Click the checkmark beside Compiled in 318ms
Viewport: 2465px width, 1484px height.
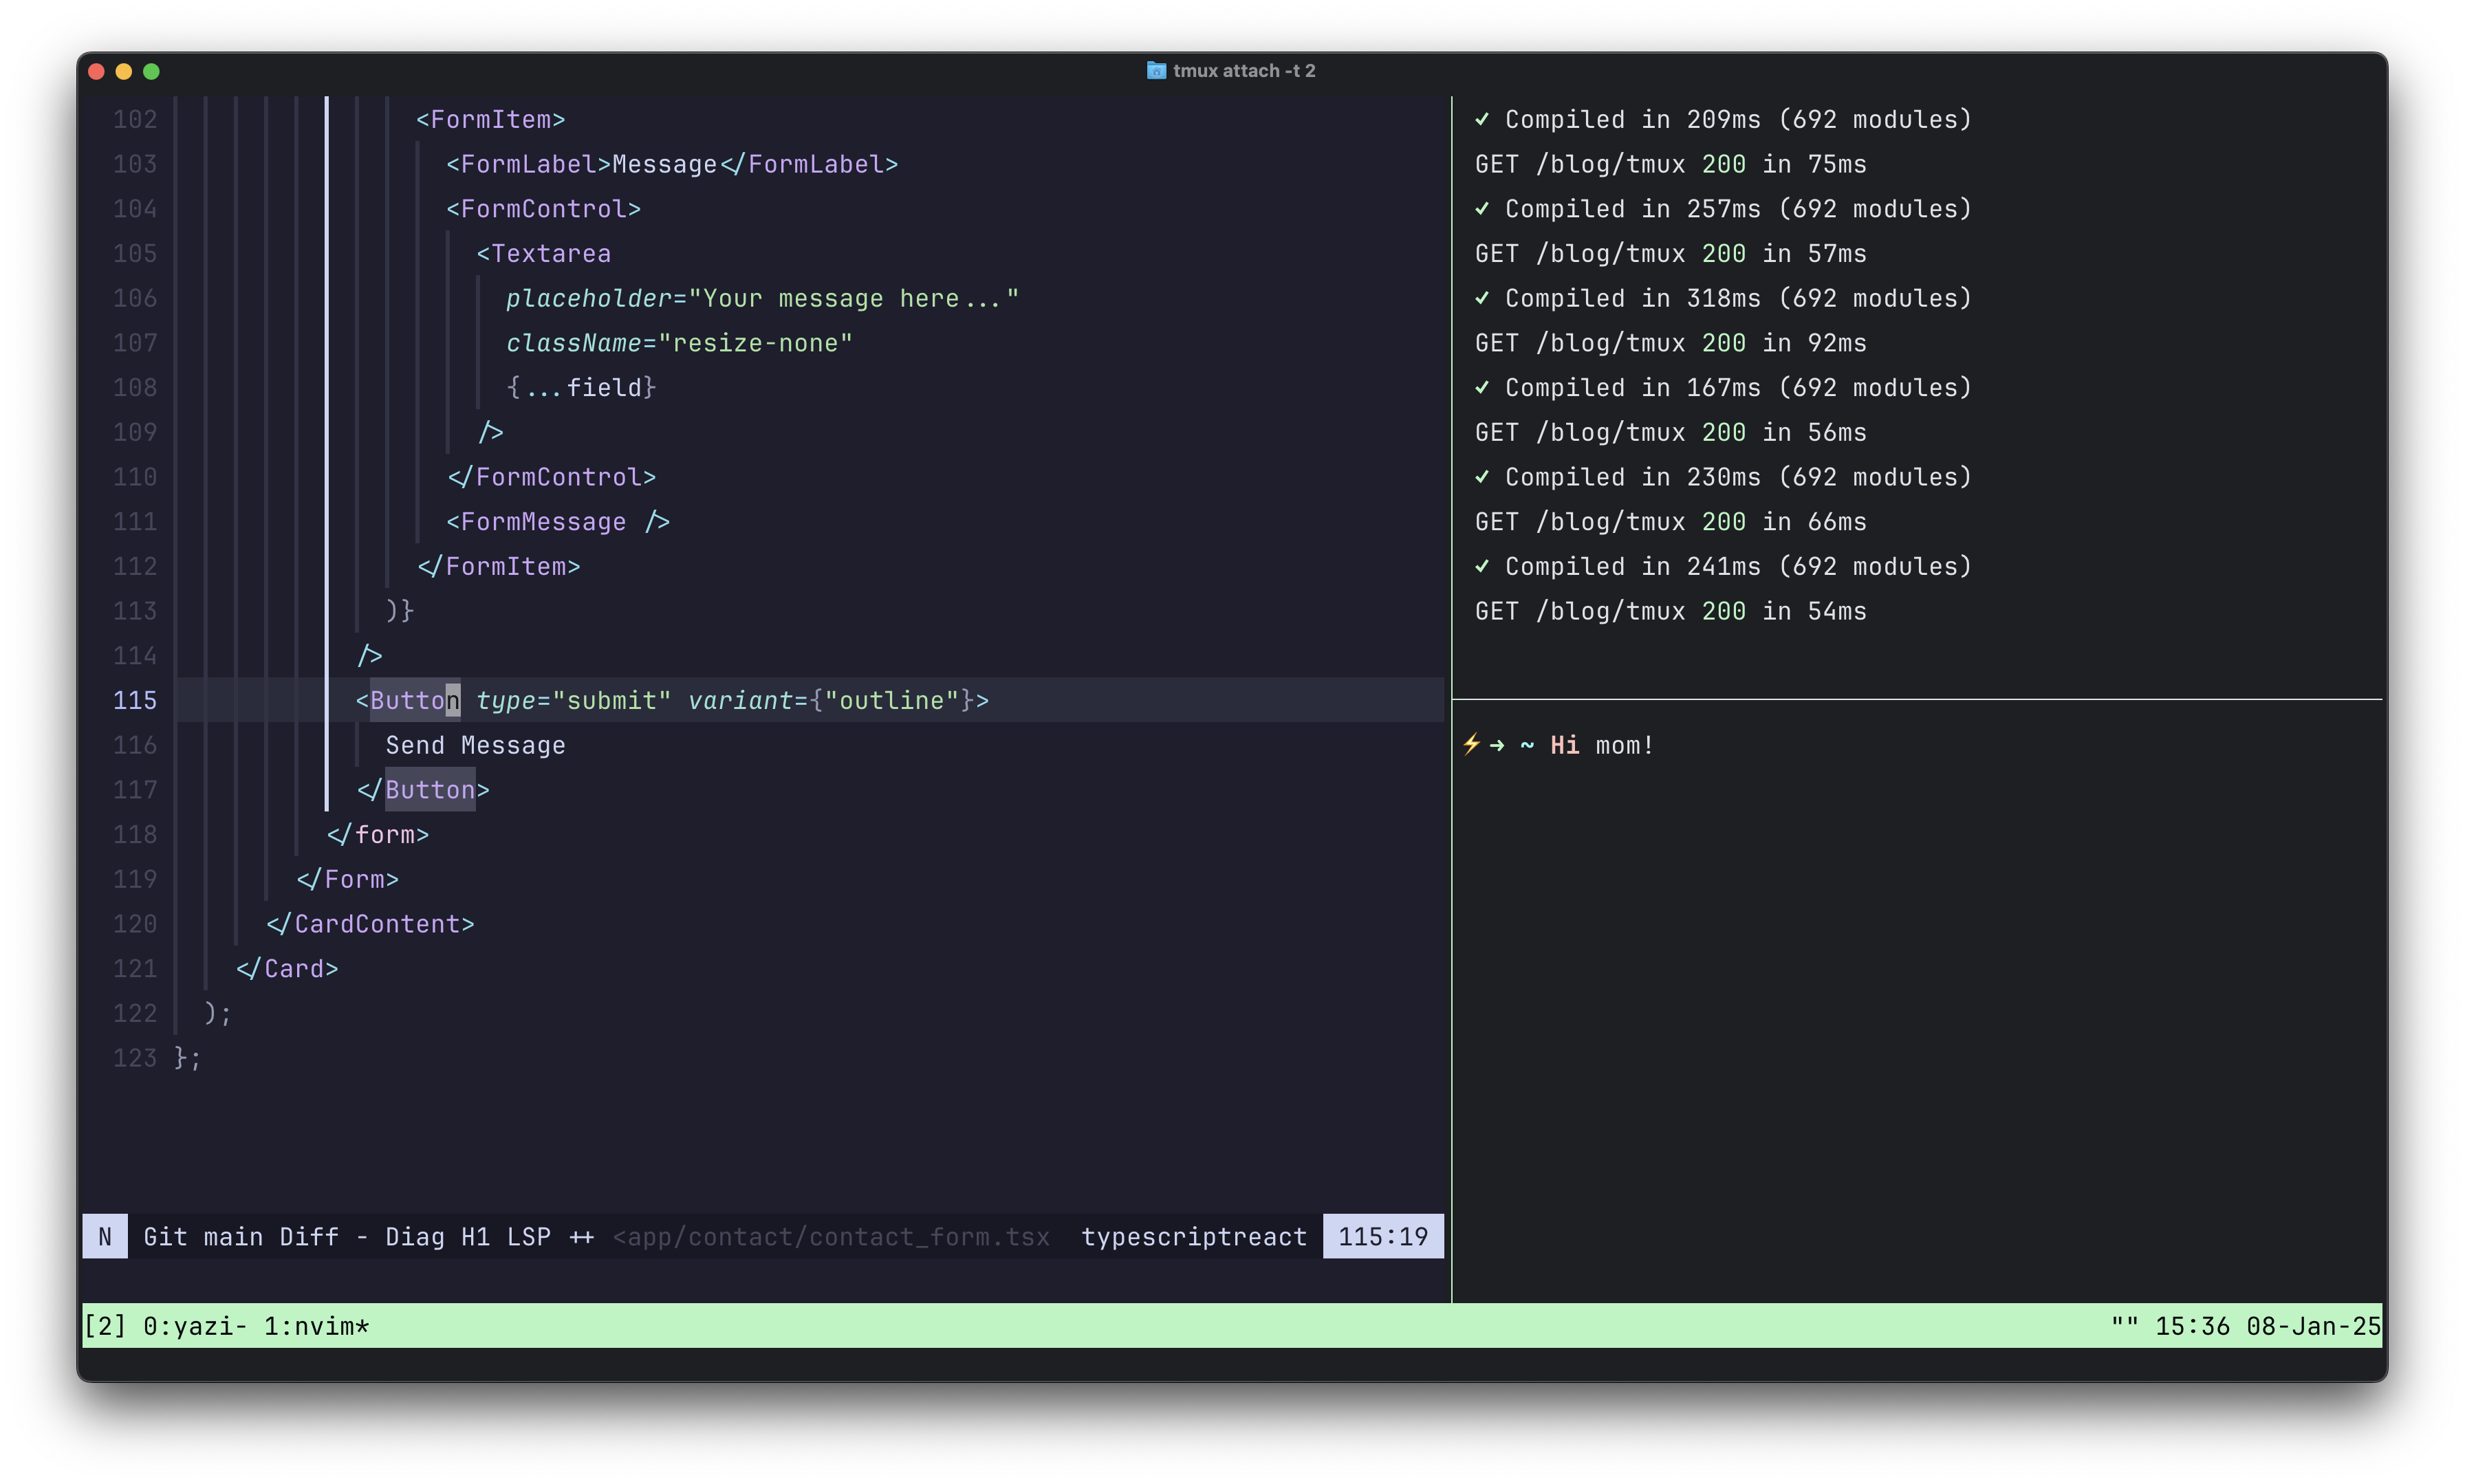[x=1482, y=298]
